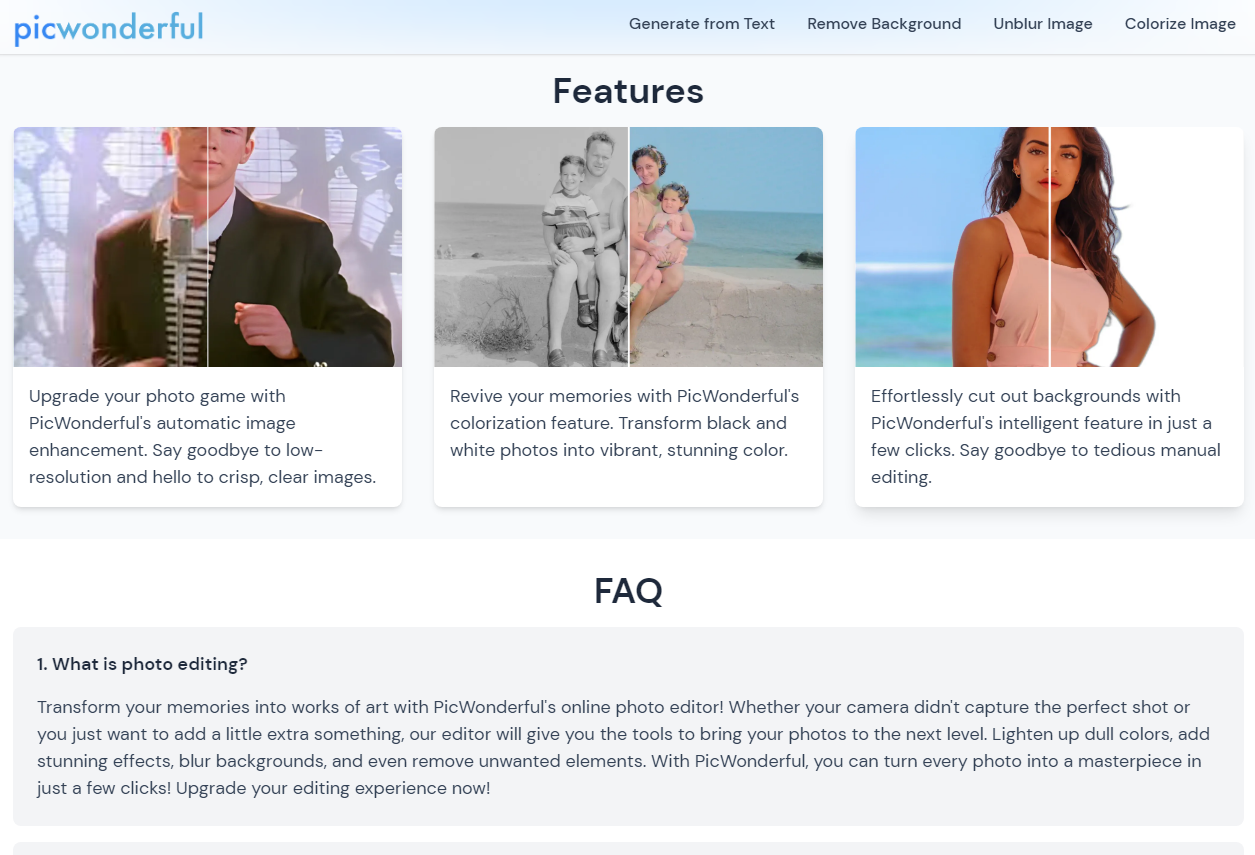Click the black and white photo half

[x=531, y=247]
